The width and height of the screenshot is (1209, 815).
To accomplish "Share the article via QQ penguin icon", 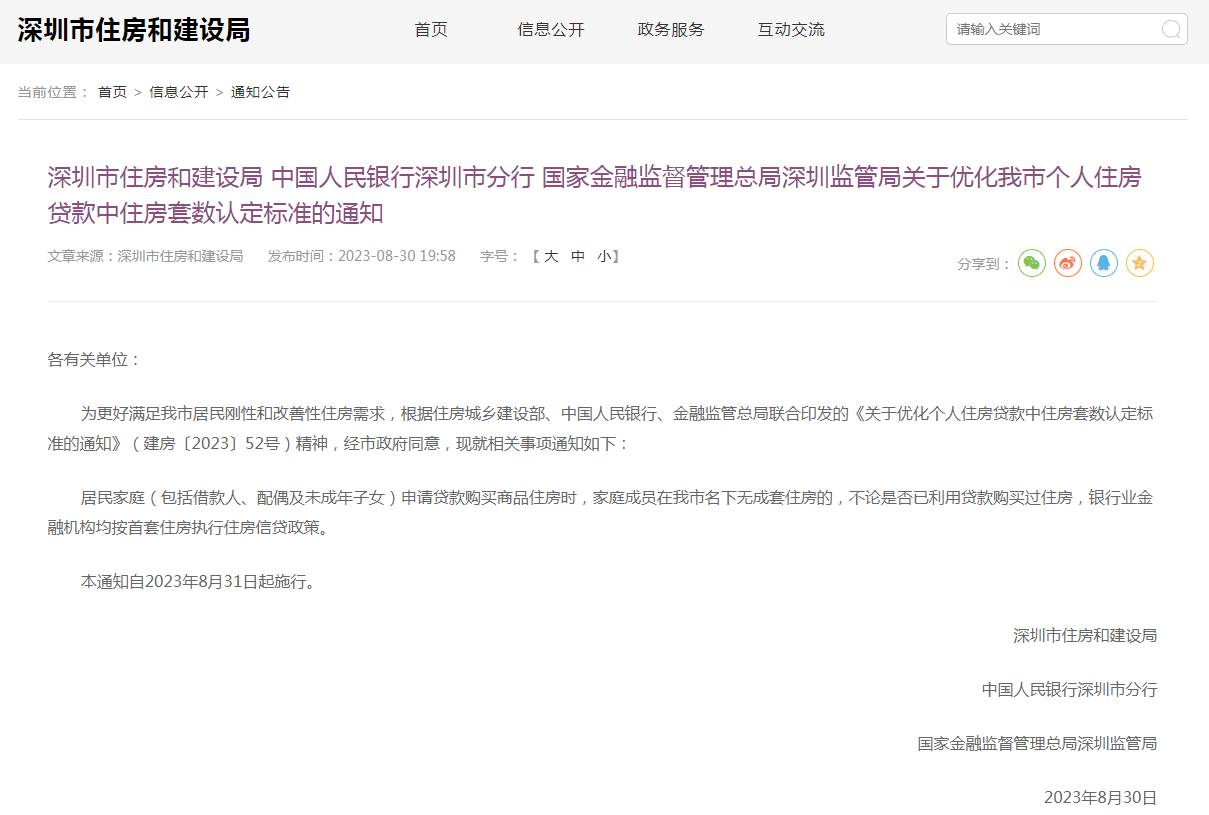I will [1103, 264].
